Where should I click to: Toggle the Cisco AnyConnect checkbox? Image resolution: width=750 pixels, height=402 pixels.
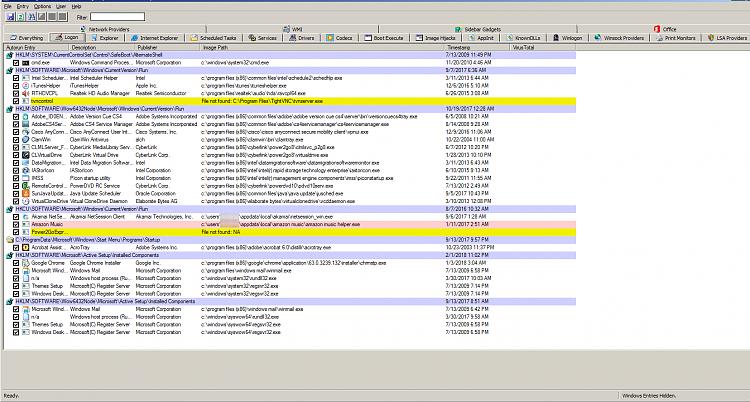coord(16,132)
